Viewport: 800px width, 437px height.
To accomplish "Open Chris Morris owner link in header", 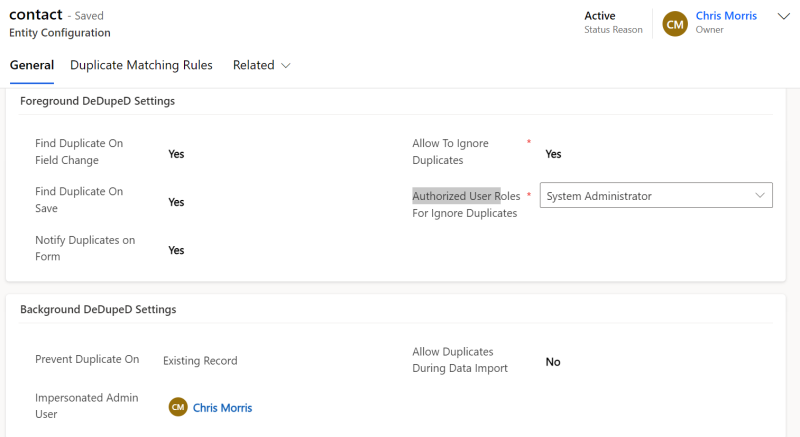I will [726, 16].
